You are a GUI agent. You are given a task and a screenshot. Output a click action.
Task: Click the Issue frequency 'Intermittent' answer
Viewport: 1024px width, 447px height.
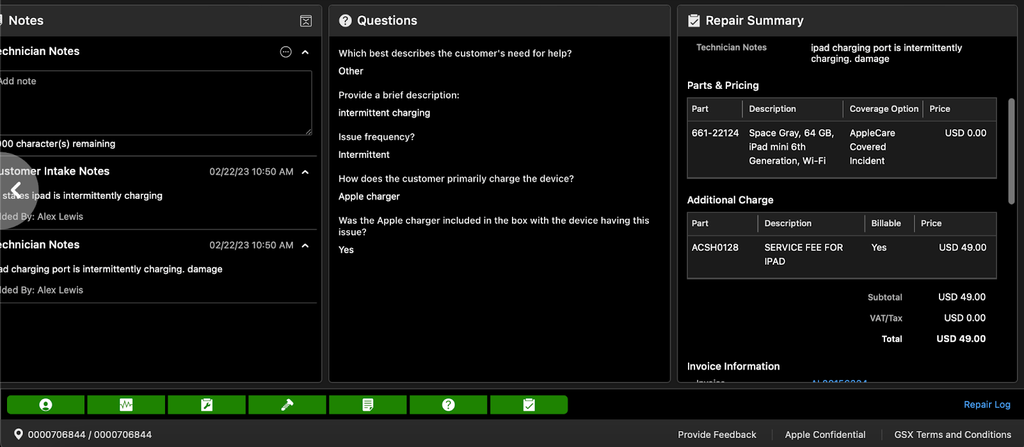click(x=364, y=155)
